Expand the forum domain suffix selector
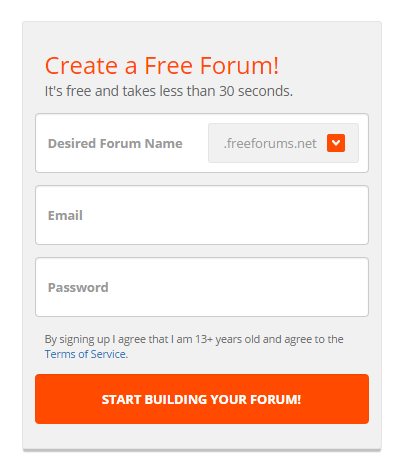403x469 pixels. pyautogui.click(x=283, y=143)
